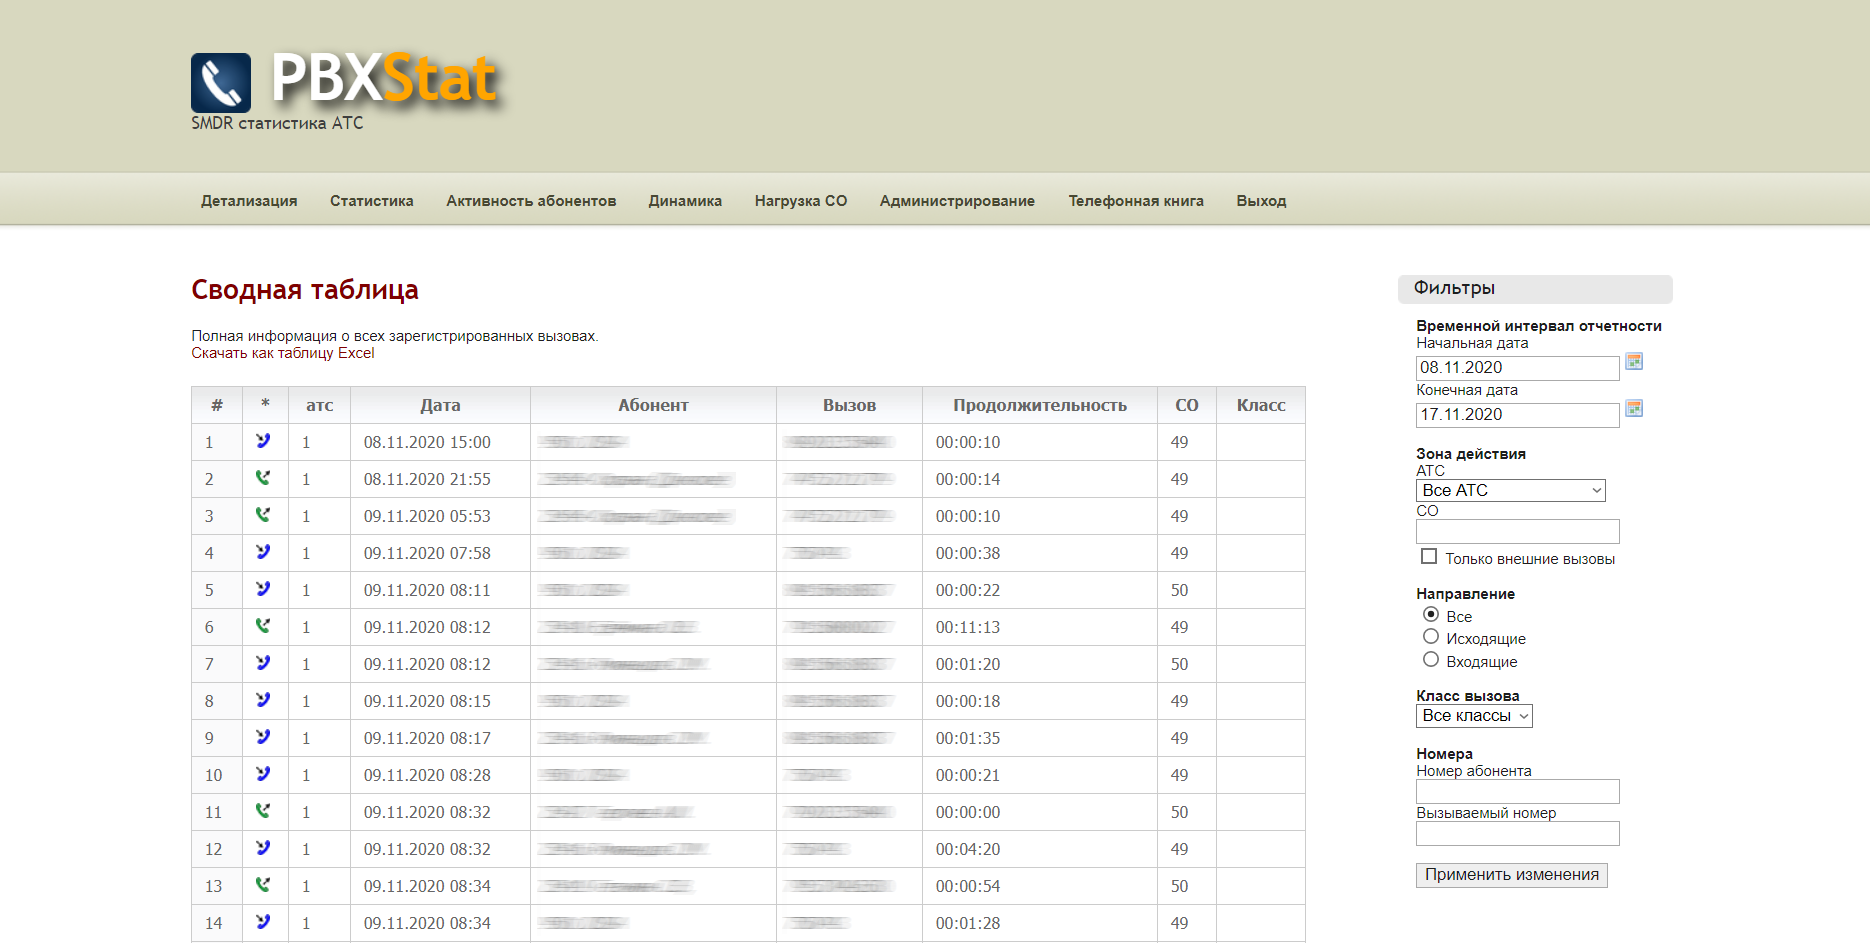The height and width of the screenshot is (943, 1870).
Task: Click 'Скачать как таблицу Excel' link
Action: 283,353
